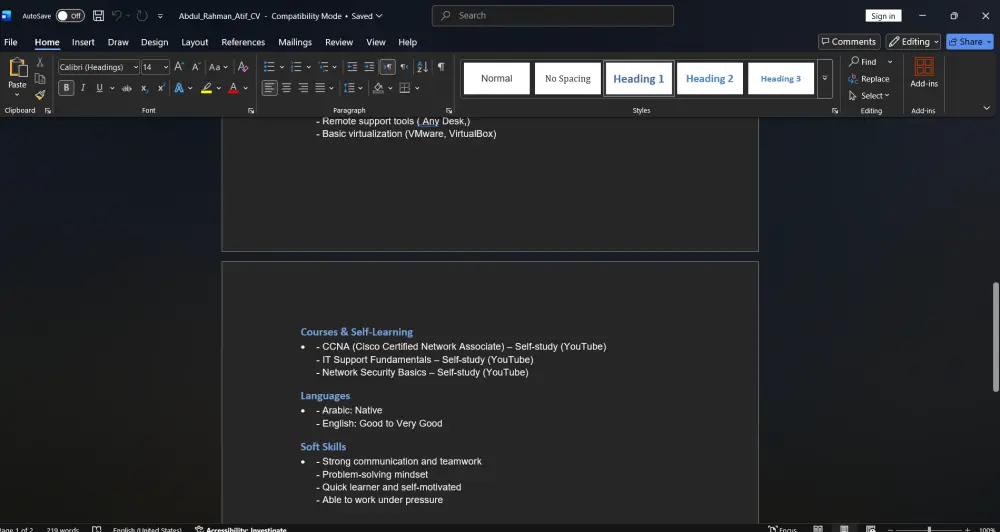The image size is (1000, 532).
Task: Sort paragraphs with the A-Z icon
Action: click(422, 67)
